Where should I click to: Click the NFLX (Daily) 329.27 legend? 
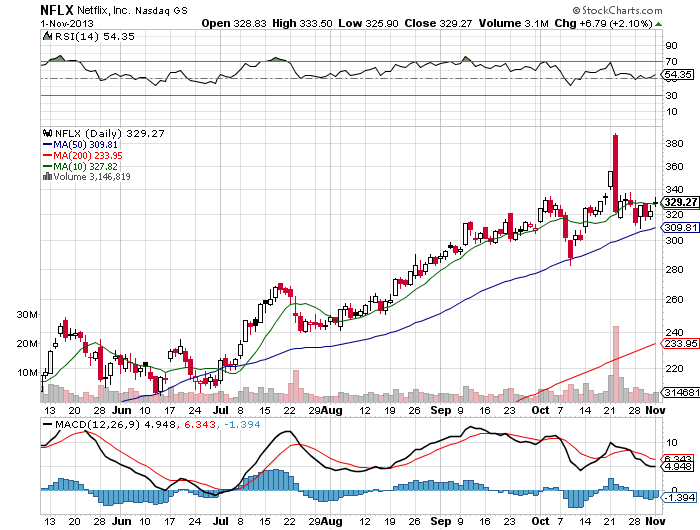(x=110, y=133)
